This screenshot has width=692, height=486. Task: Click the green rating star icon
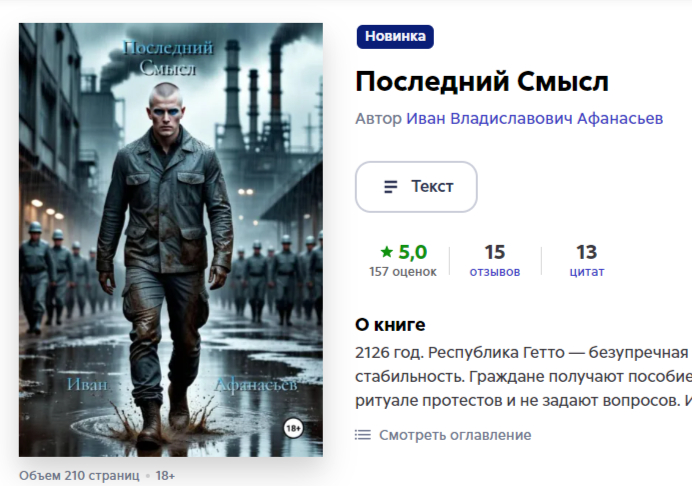(x=387, y=252)
